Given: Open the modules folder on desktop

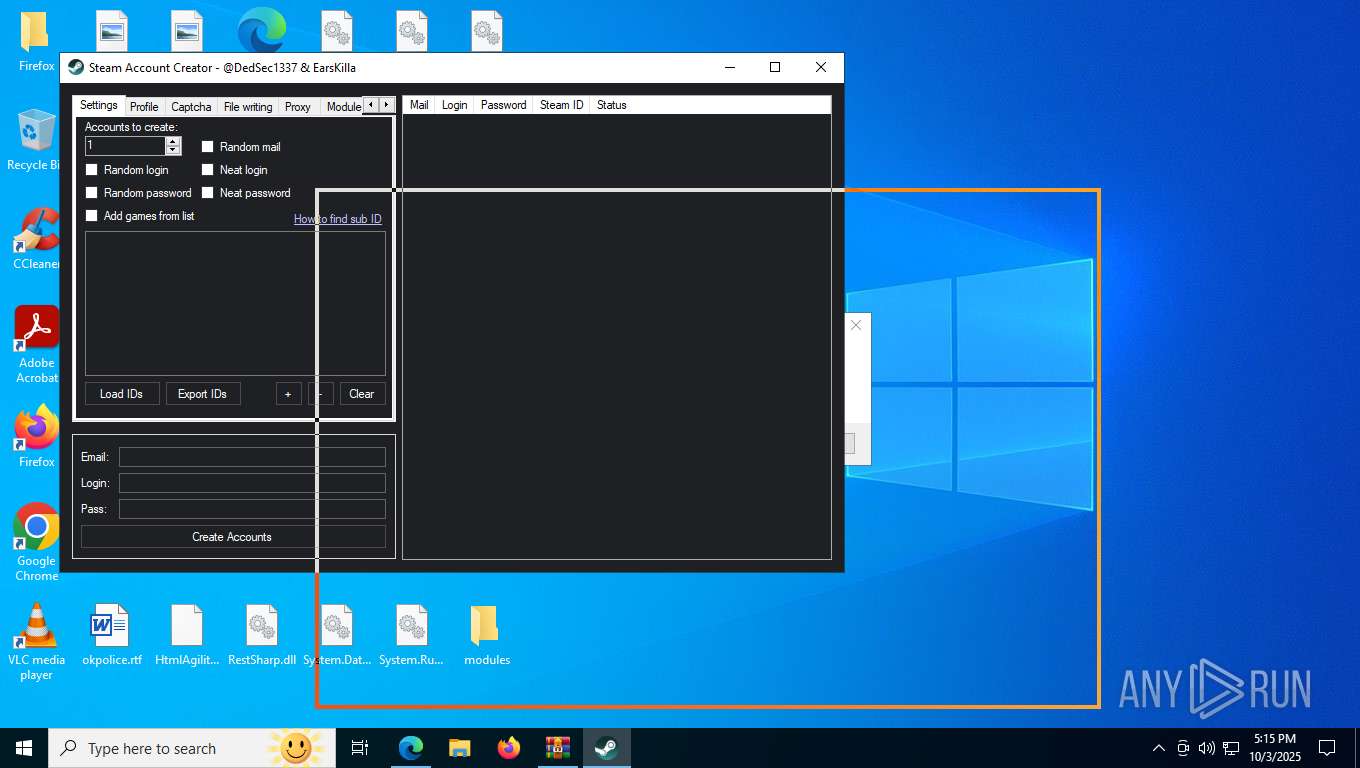Looking at the screenshot, I should (x=486, y=634).
